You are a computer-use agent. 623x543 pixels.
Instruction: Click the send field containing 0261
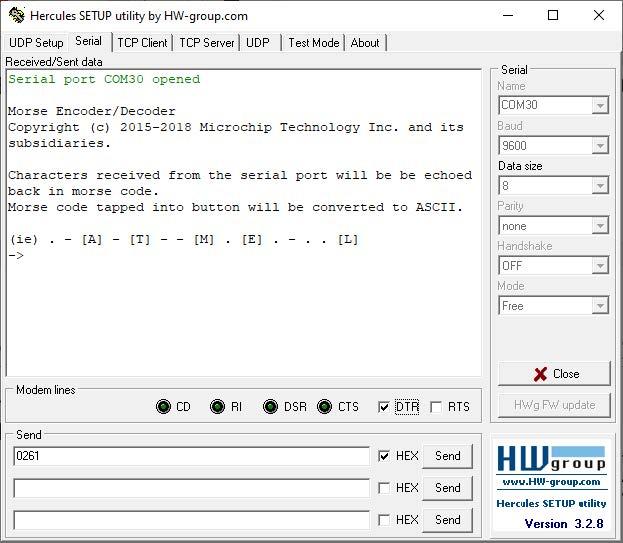192,456
